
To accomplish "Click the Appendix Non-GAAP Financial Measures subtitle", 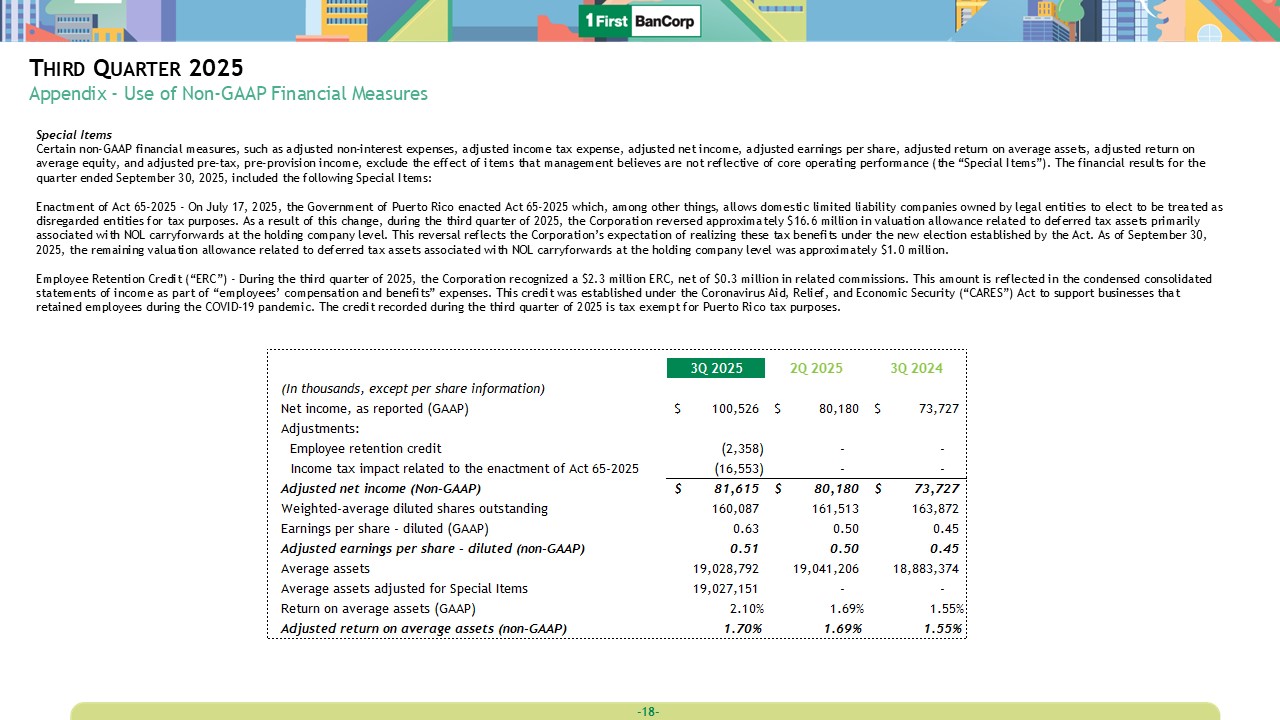I will tap(228, 94).
